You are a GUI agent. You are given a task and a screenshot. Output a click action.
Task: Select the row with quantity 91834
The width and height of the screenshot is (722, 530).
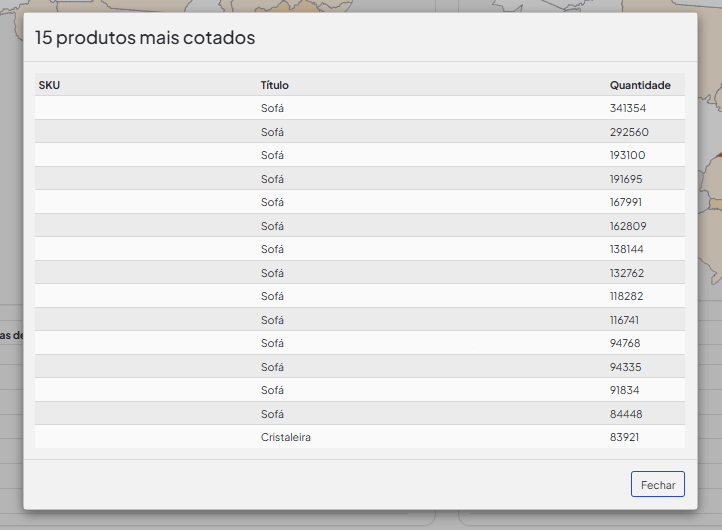pyautogui.click(x=360, y=390)
